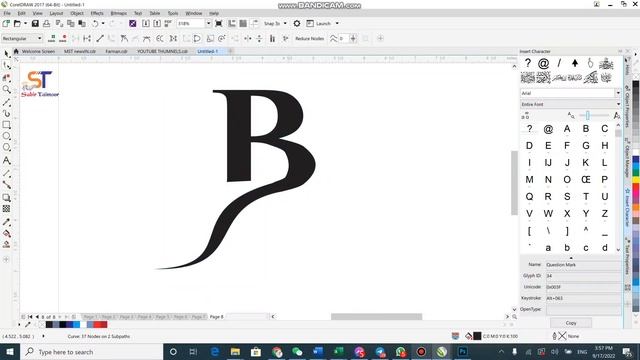Open the zoom level dropdown

coord(208,24)
